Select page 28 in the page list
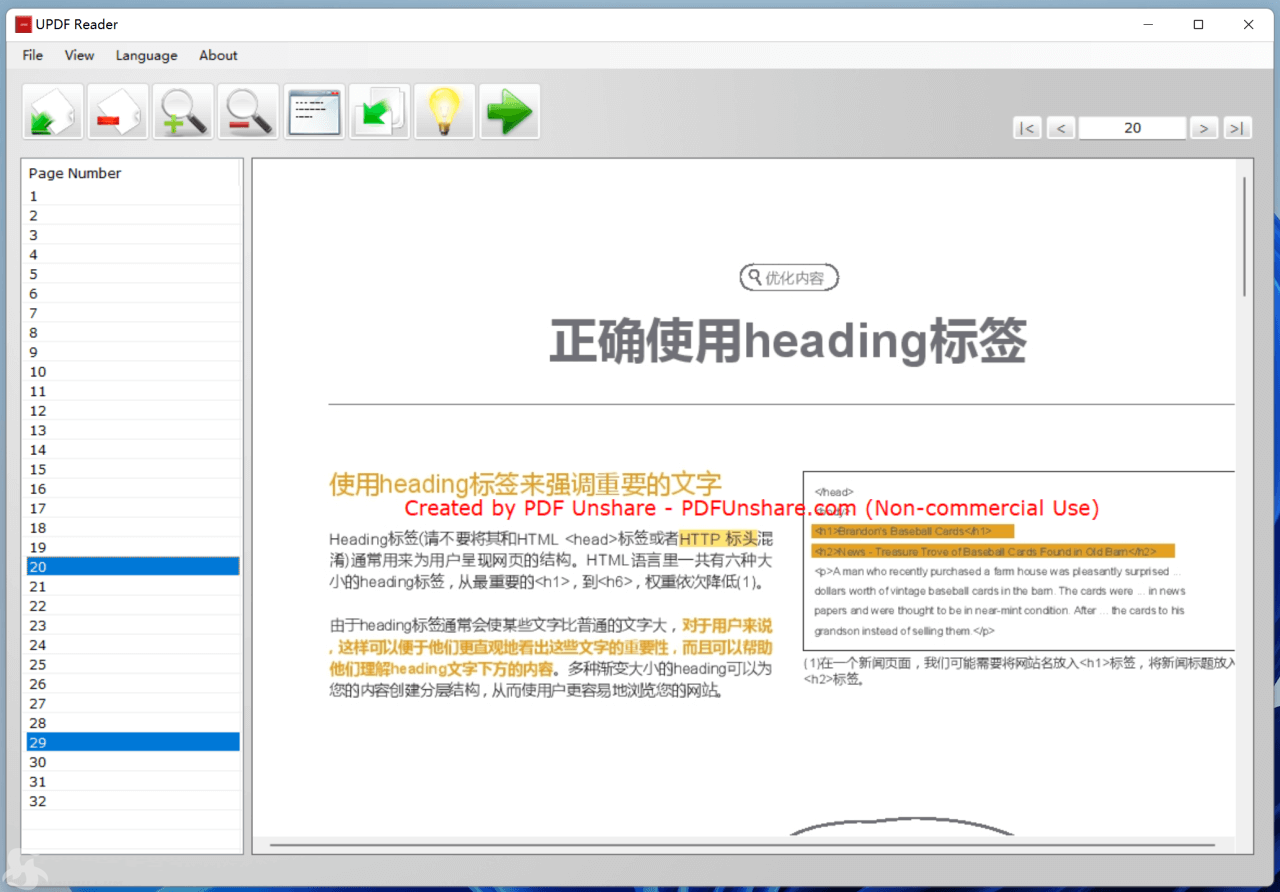This screenshot has width=1280, height=892. (133, 723)
